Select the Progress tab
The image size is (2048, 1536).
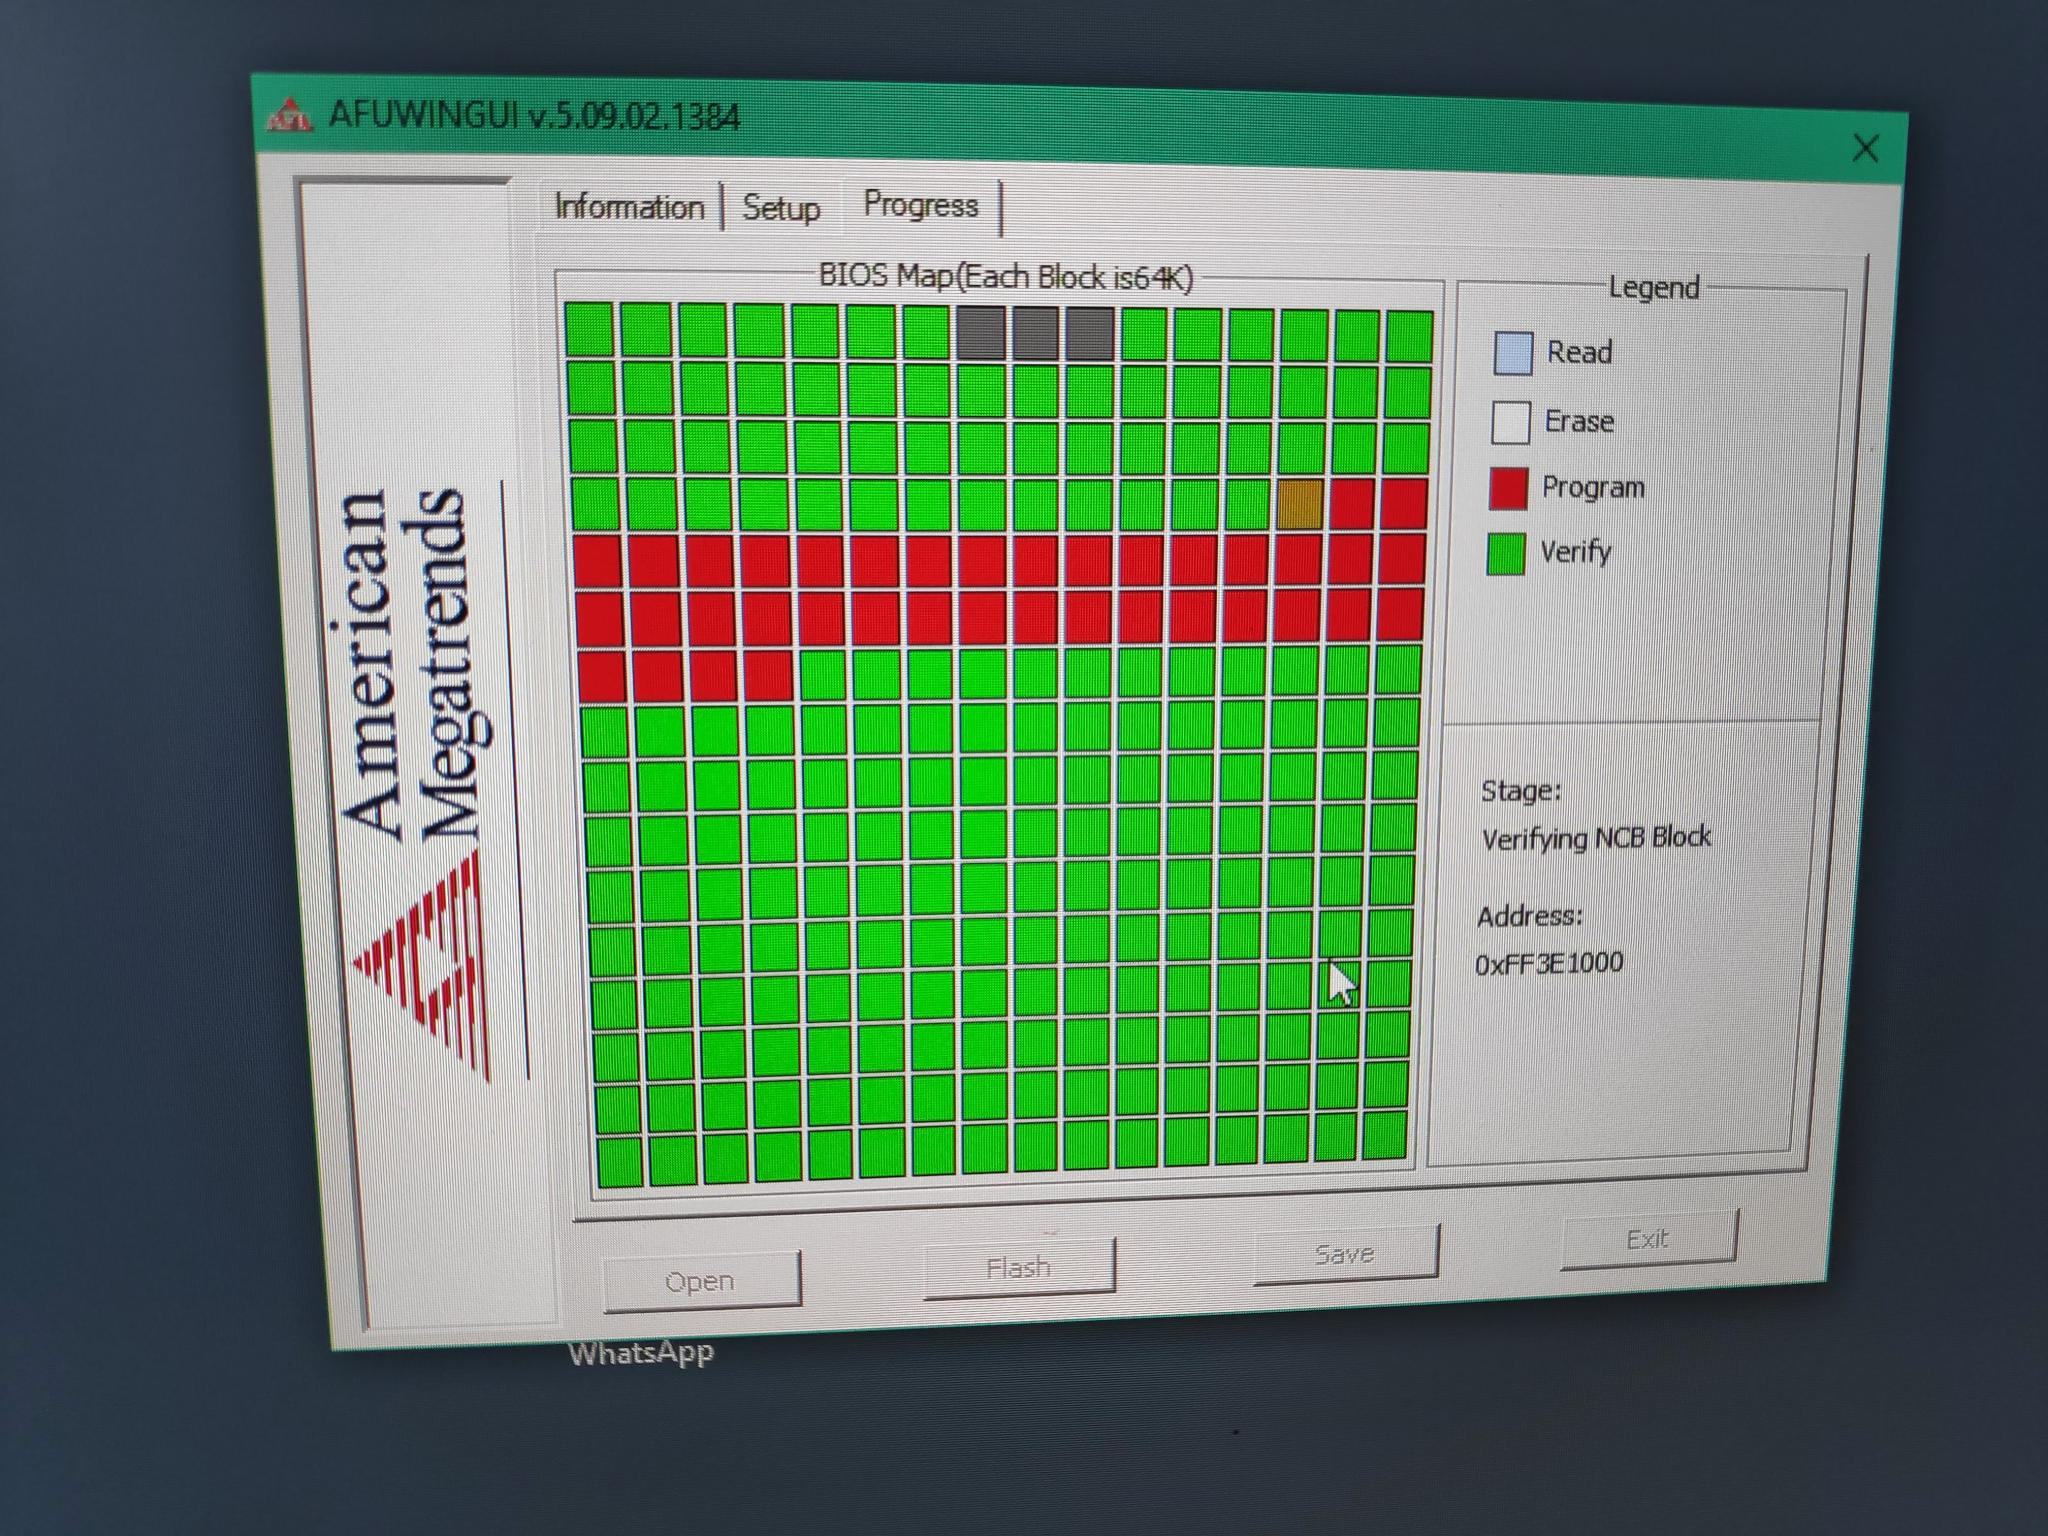(921, 205)
